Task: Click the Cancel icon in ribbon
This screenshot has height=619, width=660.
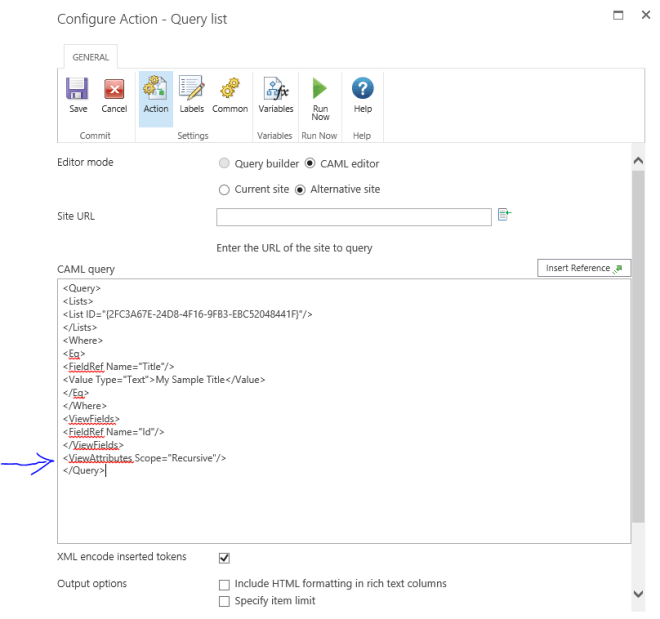Action: coord(114,90)
